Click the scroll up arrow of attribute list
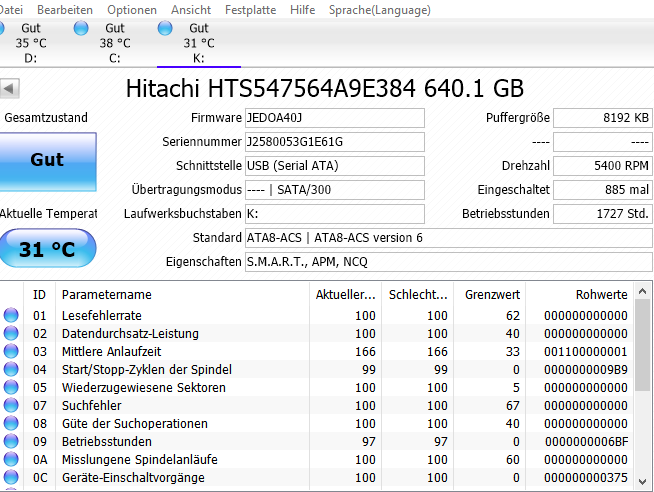Viewport: 654px width, 492px height. click(x=642, y=291)
